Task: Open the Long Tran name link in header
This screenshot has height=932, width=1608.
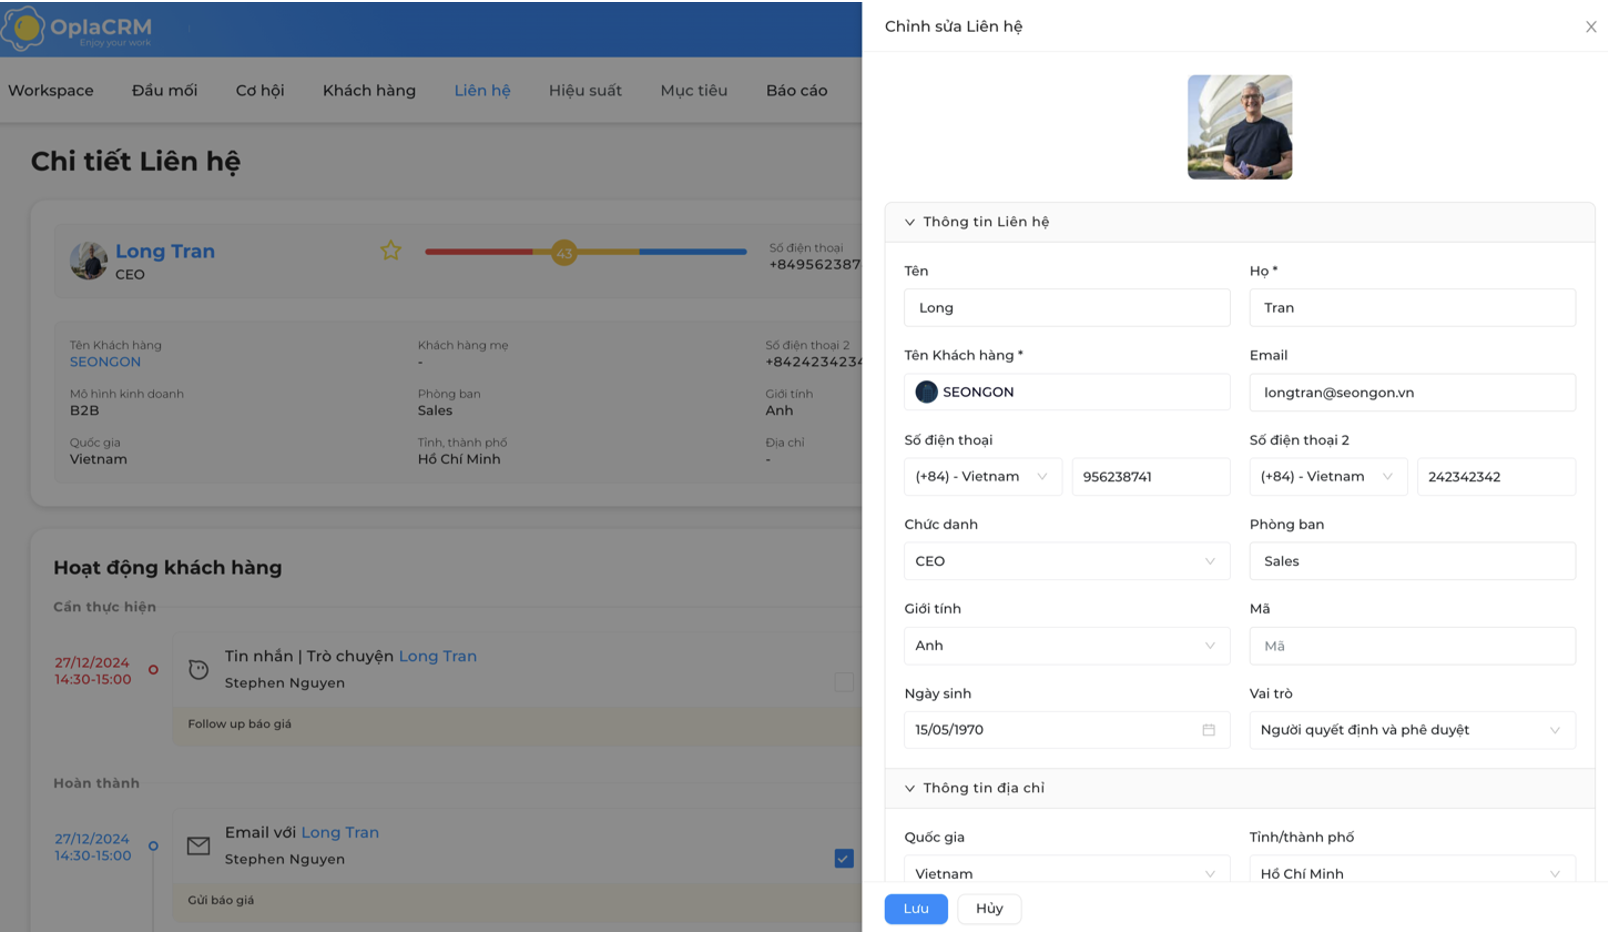Action: (x=165, y=251)
